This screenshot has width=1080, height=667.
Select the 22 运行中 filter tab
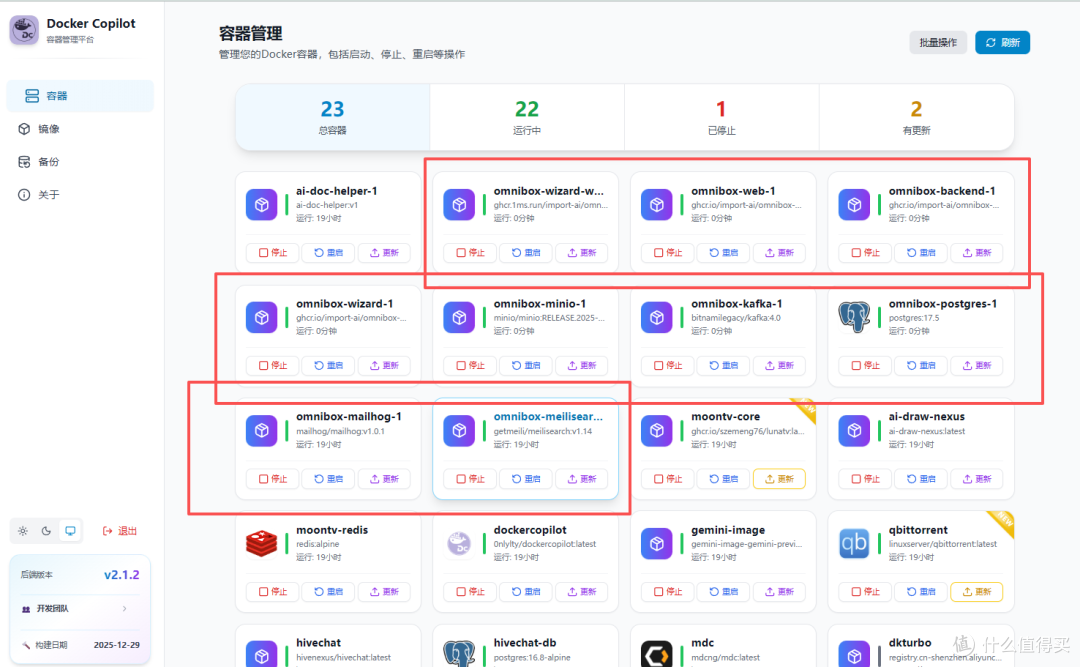point(527,117)
